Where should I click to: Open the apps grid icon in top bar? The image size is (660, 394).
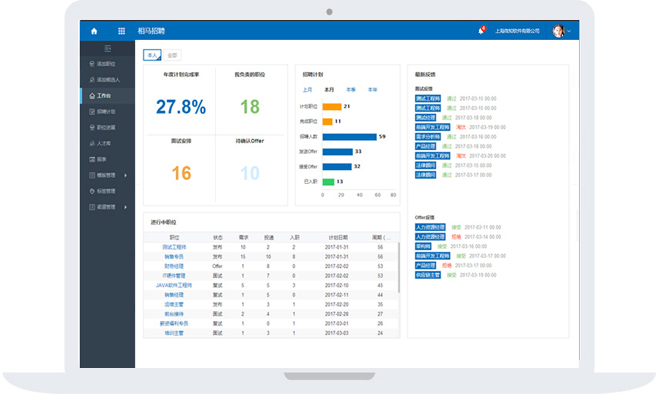[121, 31]
